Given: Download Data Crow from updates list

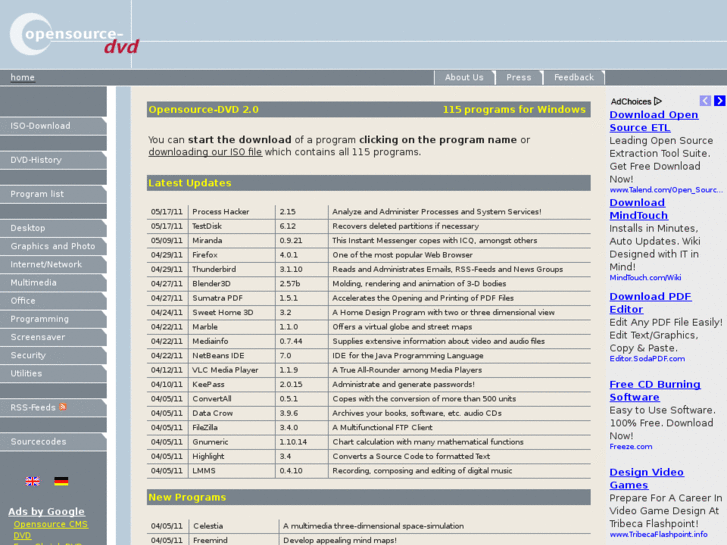Looking at the screenshot, I should tap(213, 413).
